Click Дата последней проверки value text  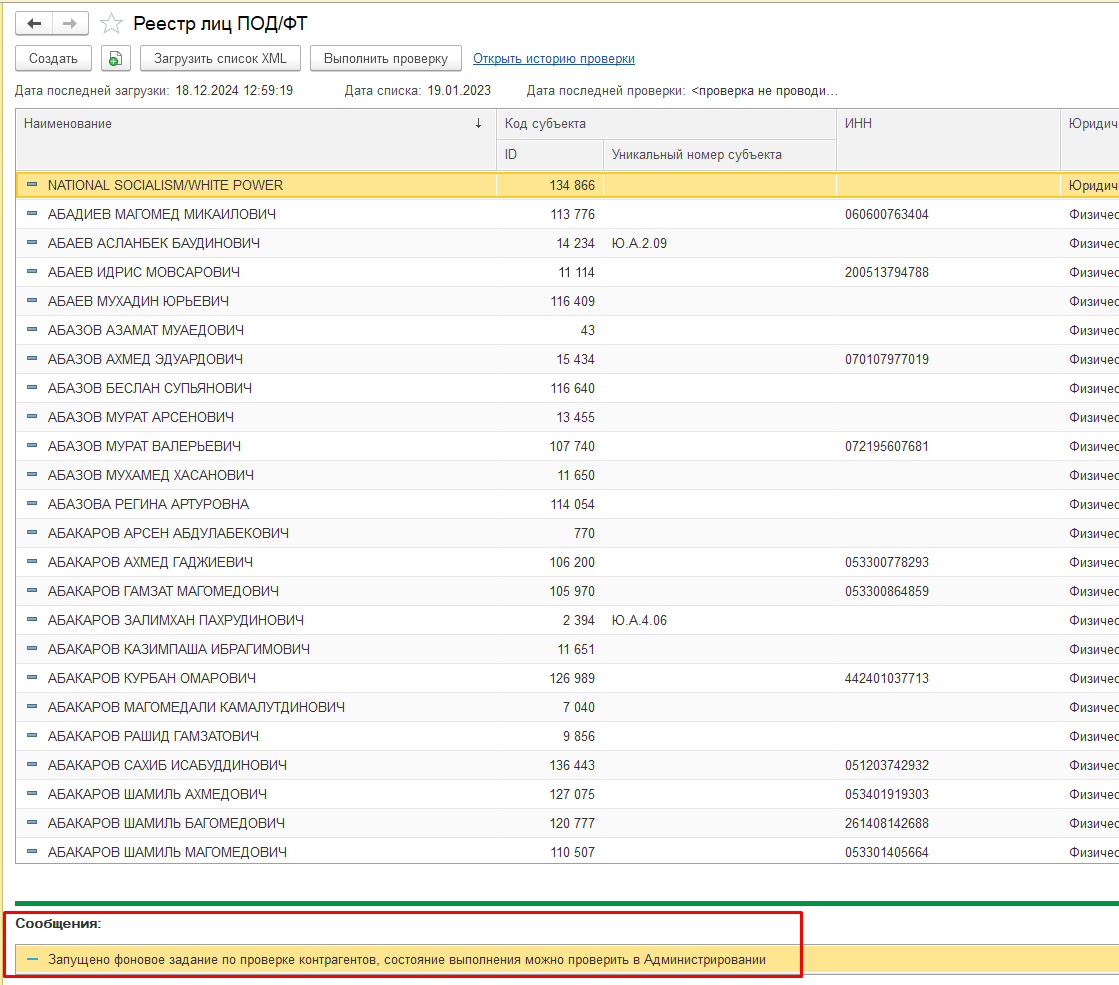(x=764, y=91)
